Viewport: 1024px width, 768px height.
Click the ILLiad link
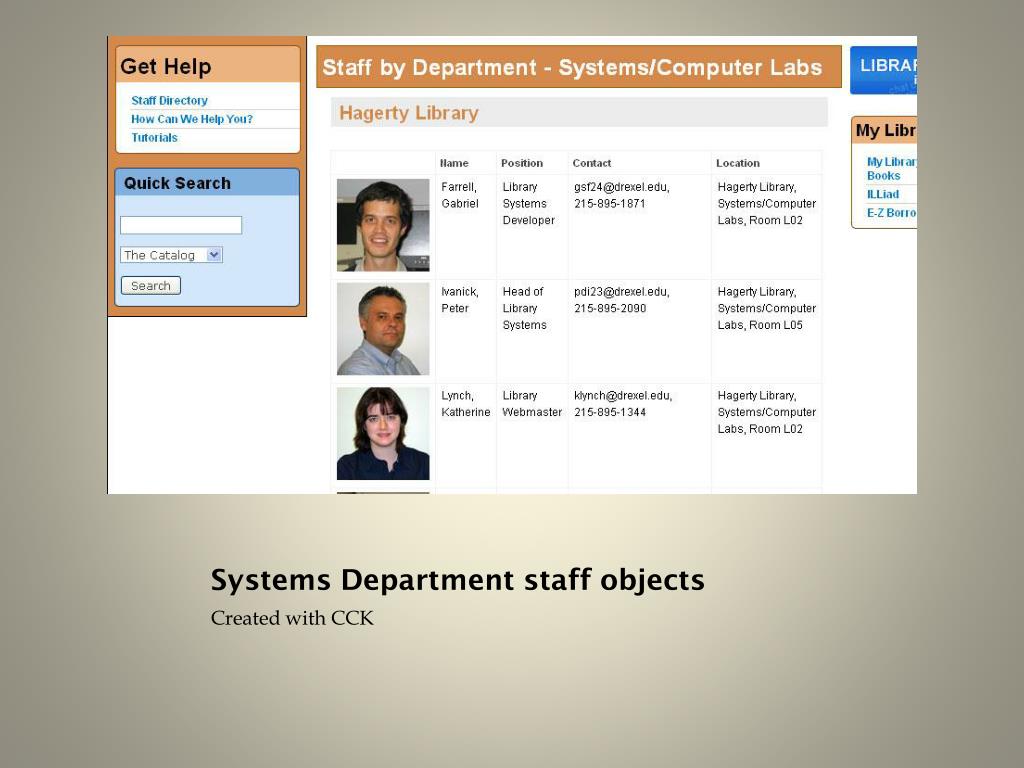(883, 194)
